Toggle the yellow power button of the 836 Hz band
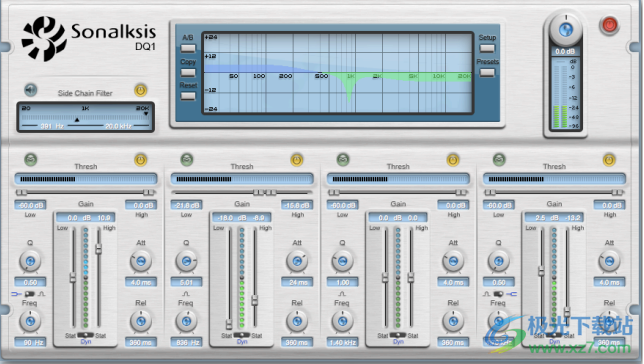 pos(297,160)
